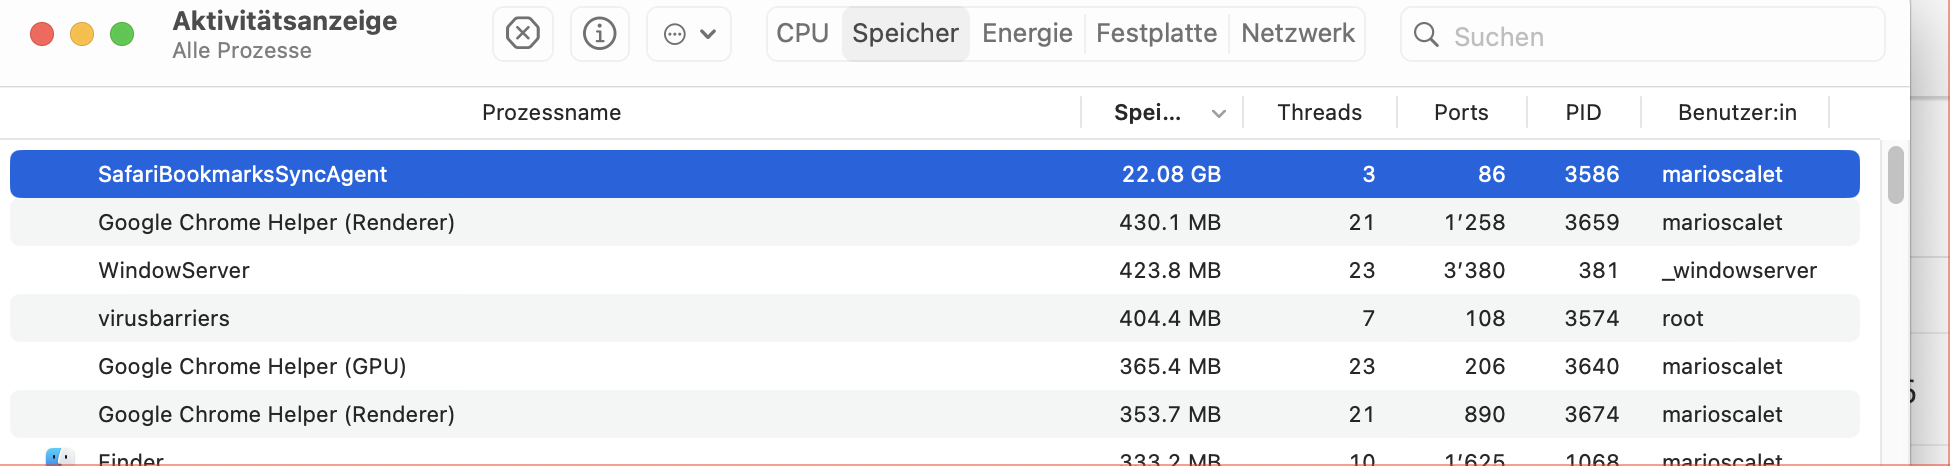Viewport: 1950px width, 466px height.
Task: Click the magnifying glass search icon
Action: tap(1426, 36)
